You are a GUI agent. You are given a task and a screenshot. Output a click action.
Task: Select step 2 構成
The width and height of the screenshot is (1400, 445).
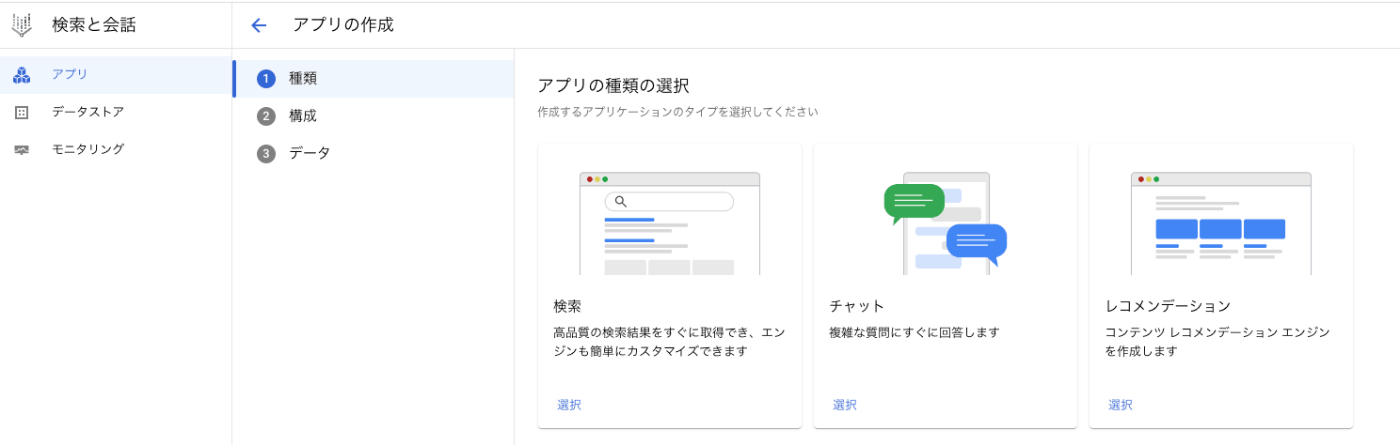point(373,116)
